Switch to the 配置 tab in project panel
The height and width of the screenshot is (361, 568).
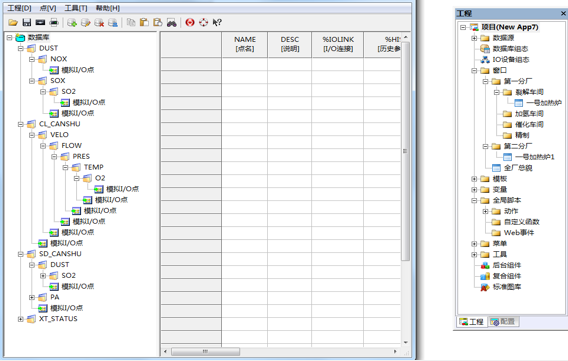(503, 322)
